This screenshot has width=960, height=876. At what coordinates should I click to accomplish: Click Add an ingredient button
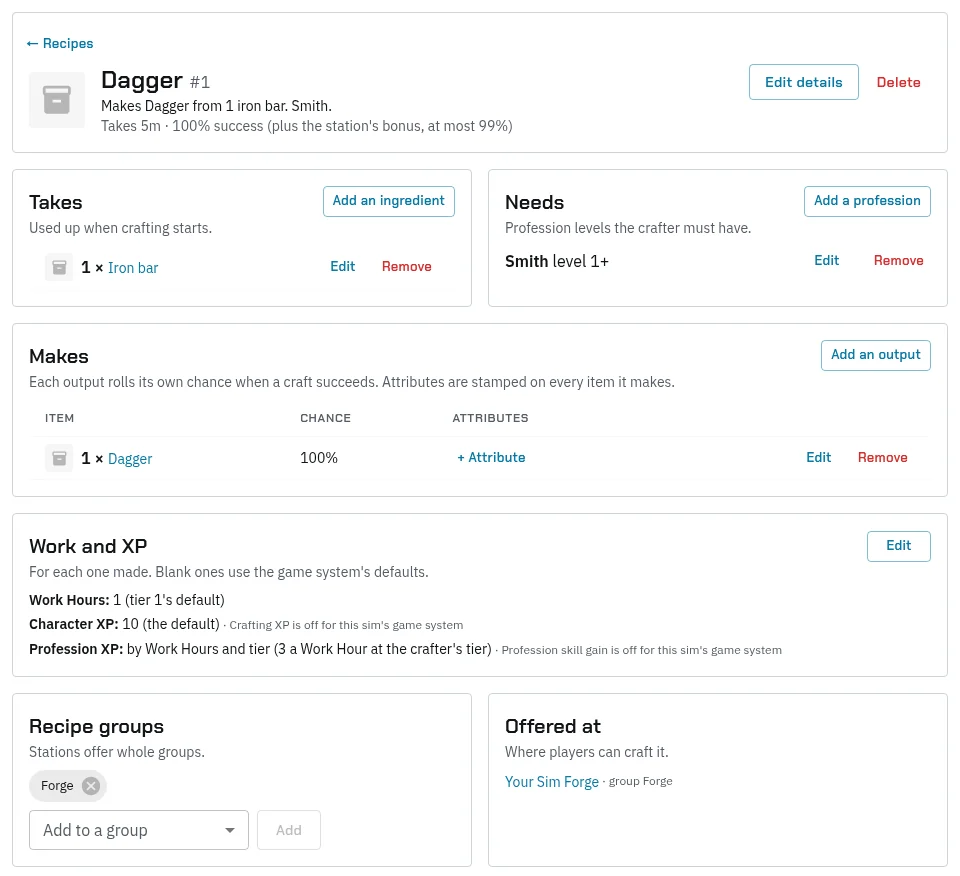[389, 201]
